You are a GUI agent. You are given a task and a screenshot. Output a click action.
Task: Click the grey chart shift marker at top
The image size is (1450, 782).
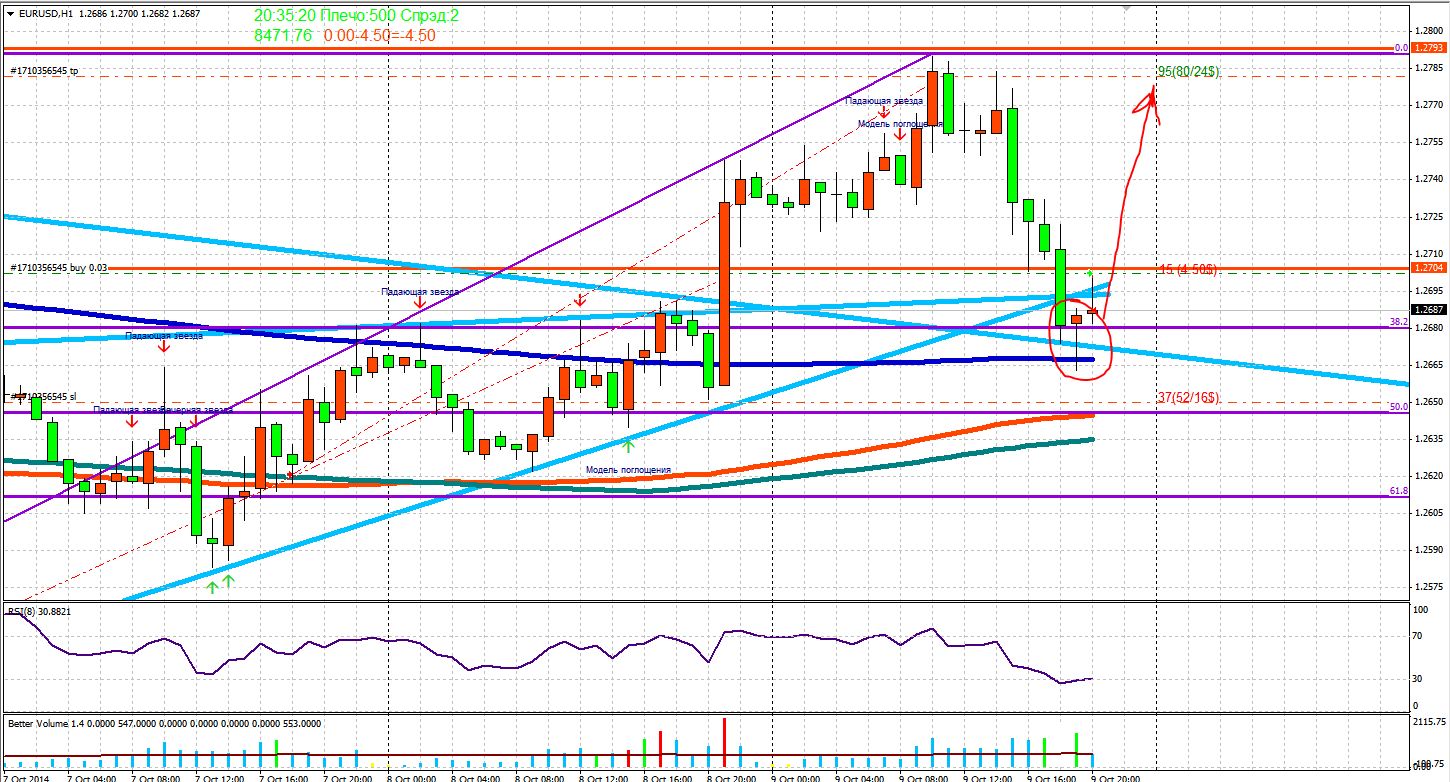tap(1127, 8)
